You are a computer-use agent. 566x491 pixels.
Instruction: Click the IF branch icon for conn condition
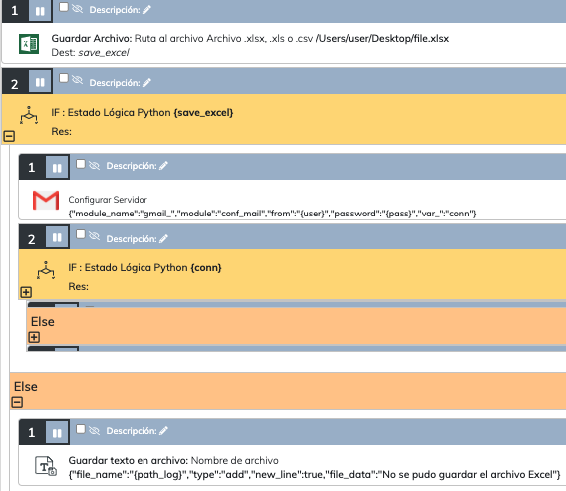click(x=46, y=270)
